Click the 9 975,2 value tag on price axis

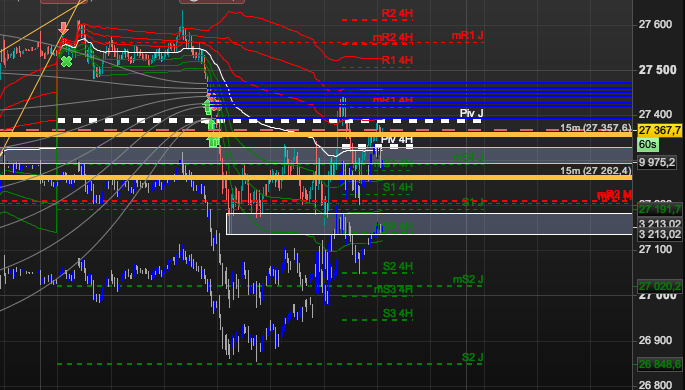(657, 162)
